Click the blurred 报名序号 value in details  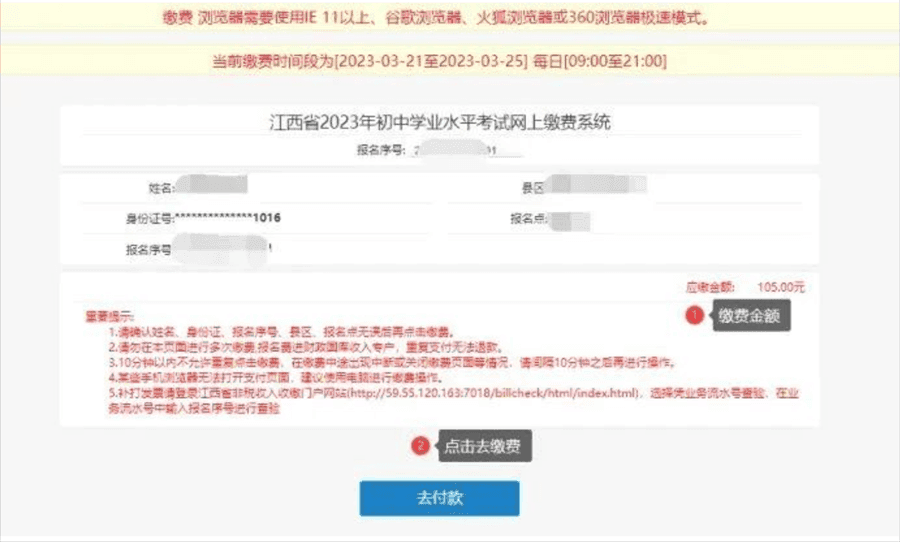[220, 249]
